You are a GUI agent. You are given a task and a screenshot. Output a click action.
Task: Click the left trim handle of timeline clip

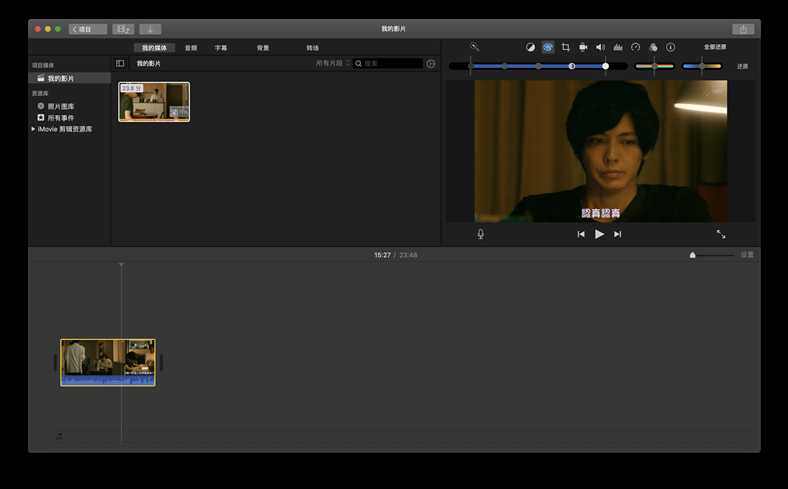coord(56,362)
